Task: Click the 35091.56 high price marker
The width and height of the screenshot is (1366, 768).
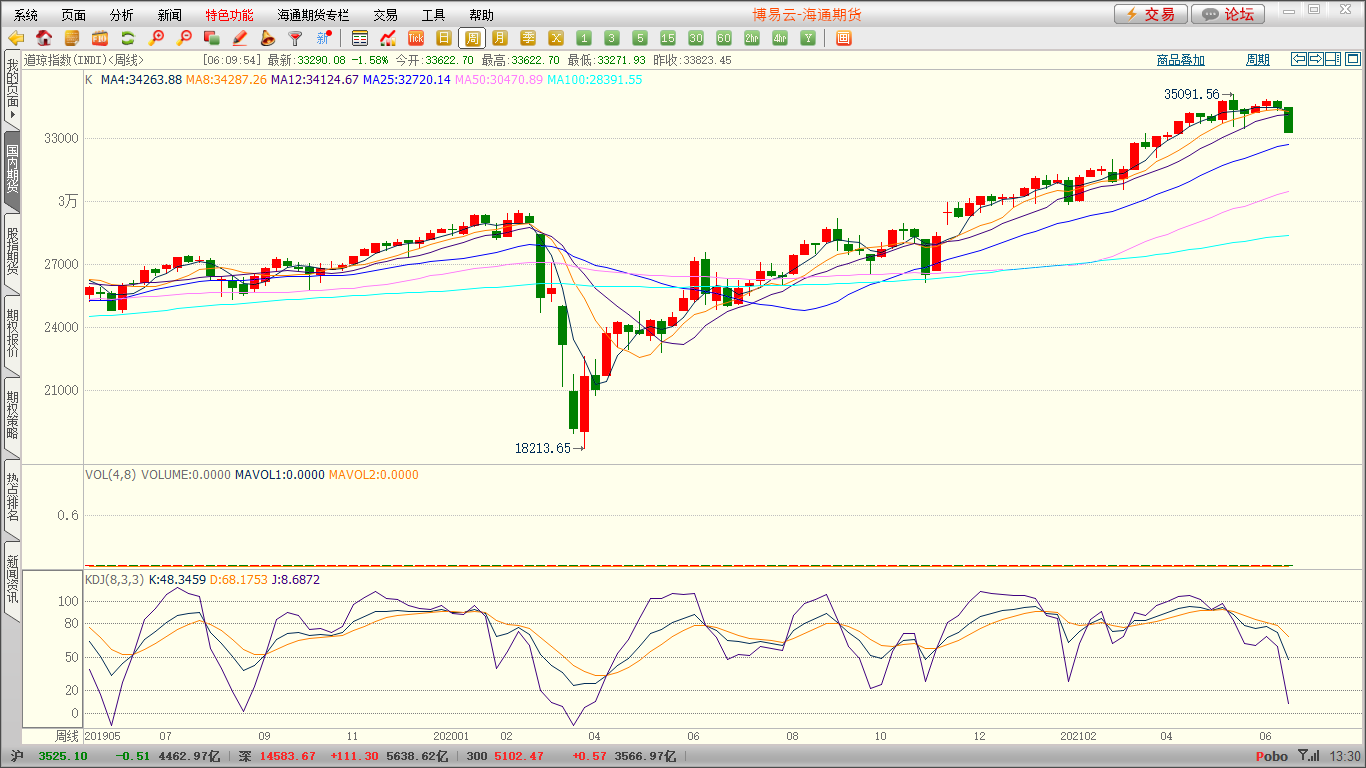Action: click(1192, 94)
